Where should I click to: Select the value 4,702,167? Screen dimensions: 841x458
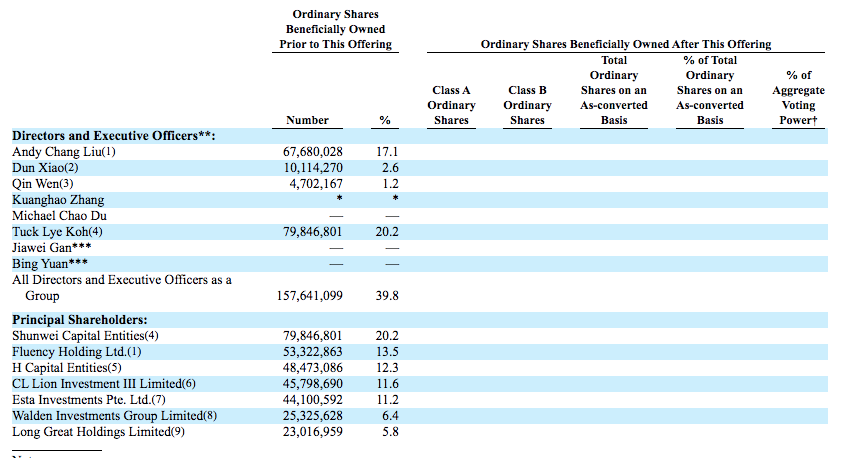tap(316, 184)
